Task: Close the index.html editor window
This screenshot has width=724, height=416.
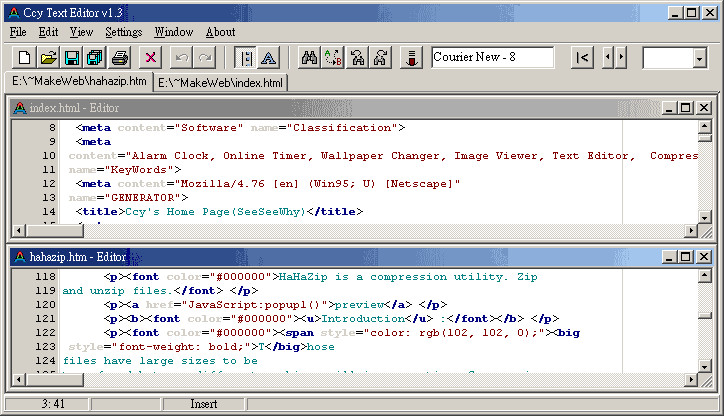Action: point(704,108)
